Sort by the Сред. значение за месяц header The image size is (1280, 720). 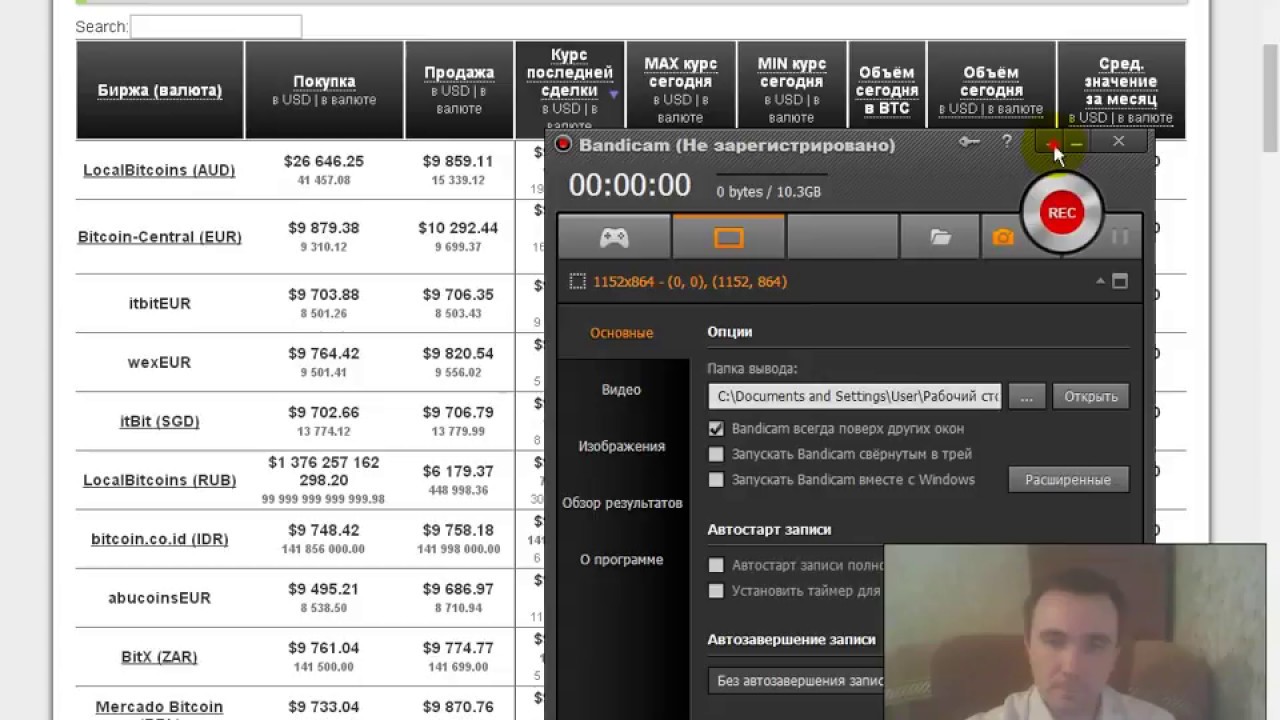(x=1121, y=82)
